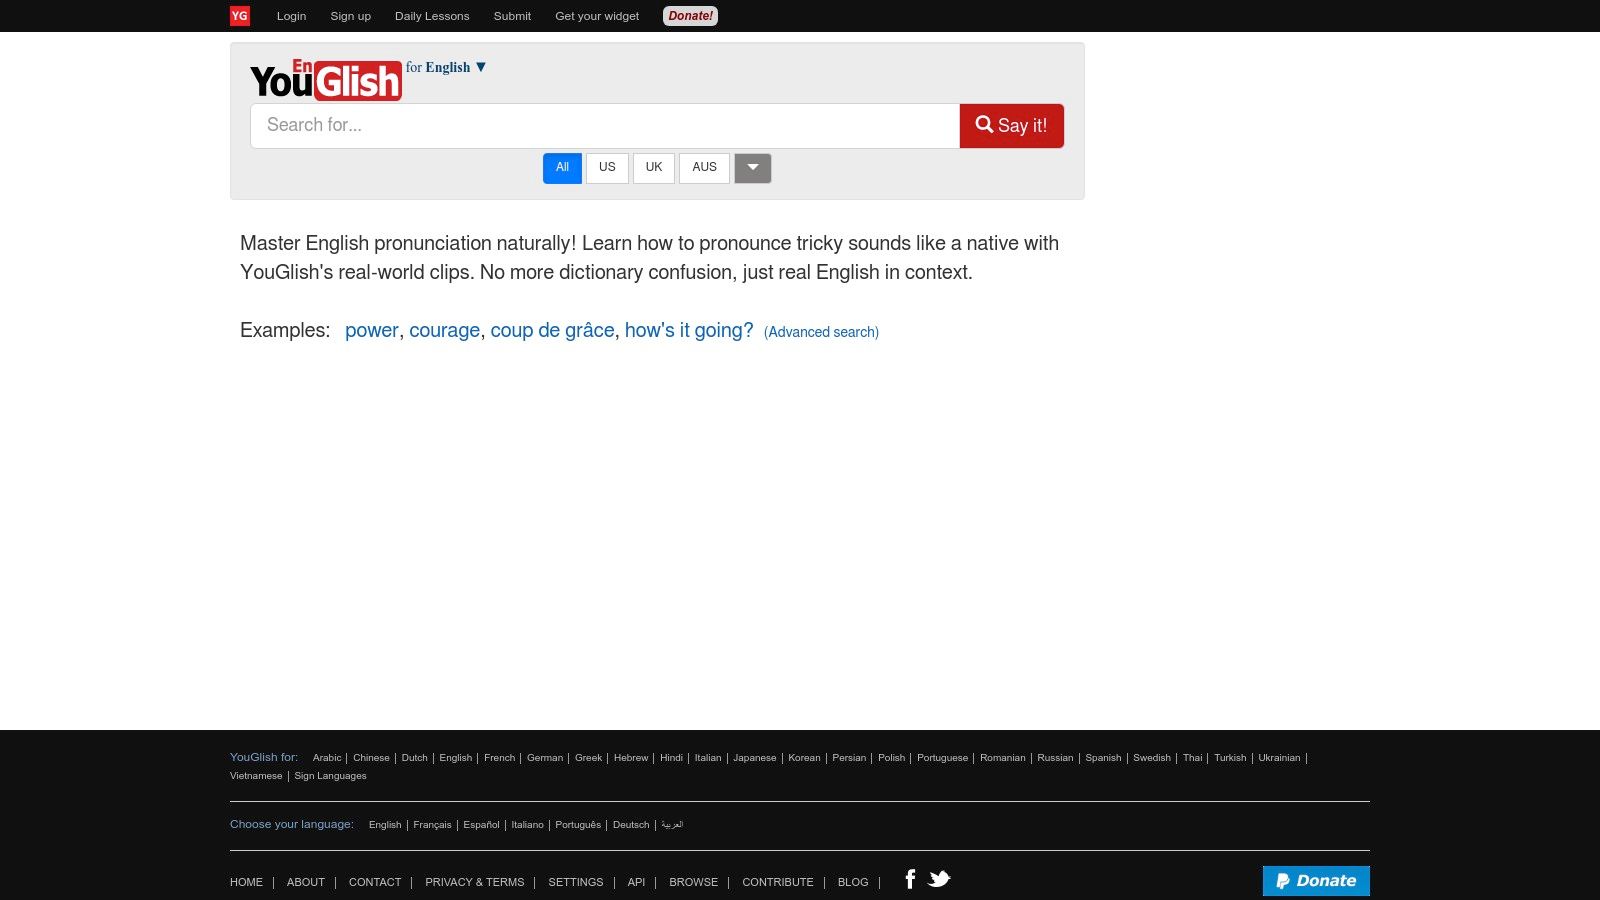Click inside the Search for... field
Screen dimensions: 1600x900
(x=604, y=125)
